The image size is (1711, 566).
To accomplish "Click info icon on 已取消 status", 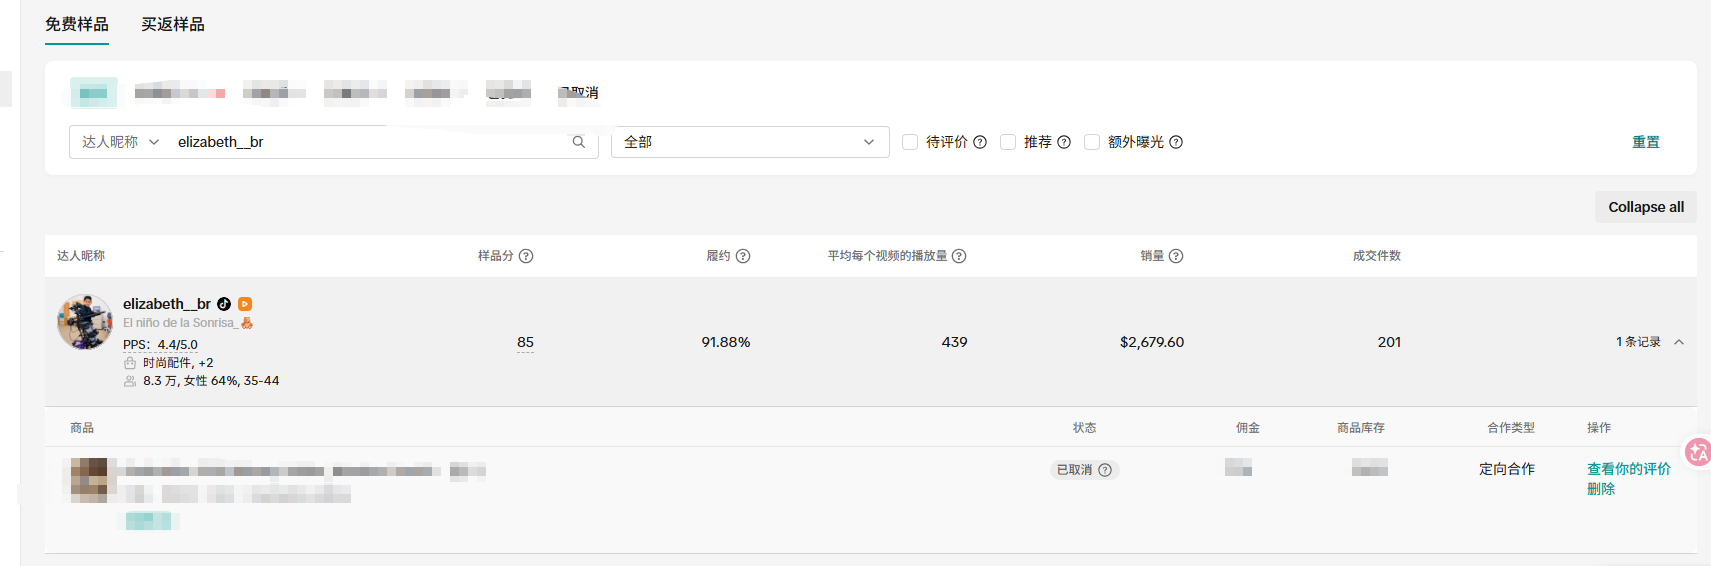I will (1105, 470).
